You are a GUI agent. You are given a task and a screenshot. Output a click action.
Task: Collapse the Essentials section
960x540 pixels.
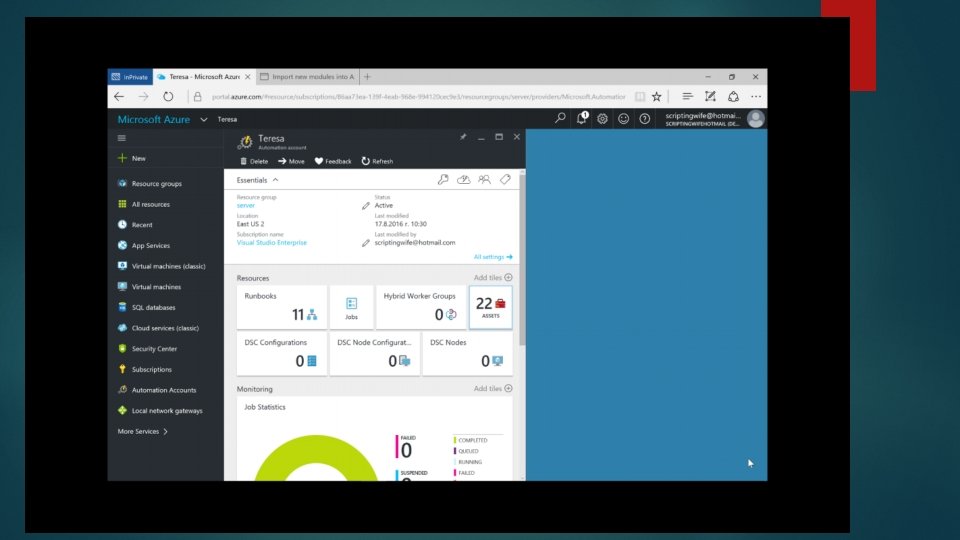coord(258,180)
